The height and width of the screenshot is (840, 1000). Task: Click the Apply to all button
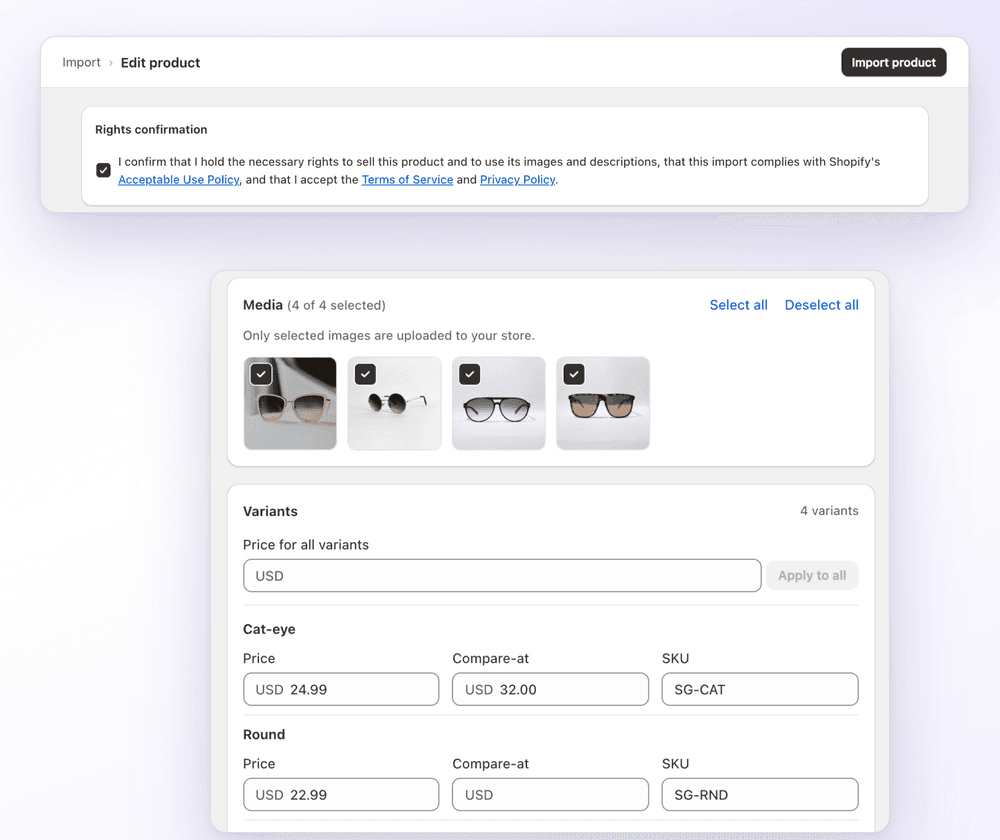coord(812,575)
